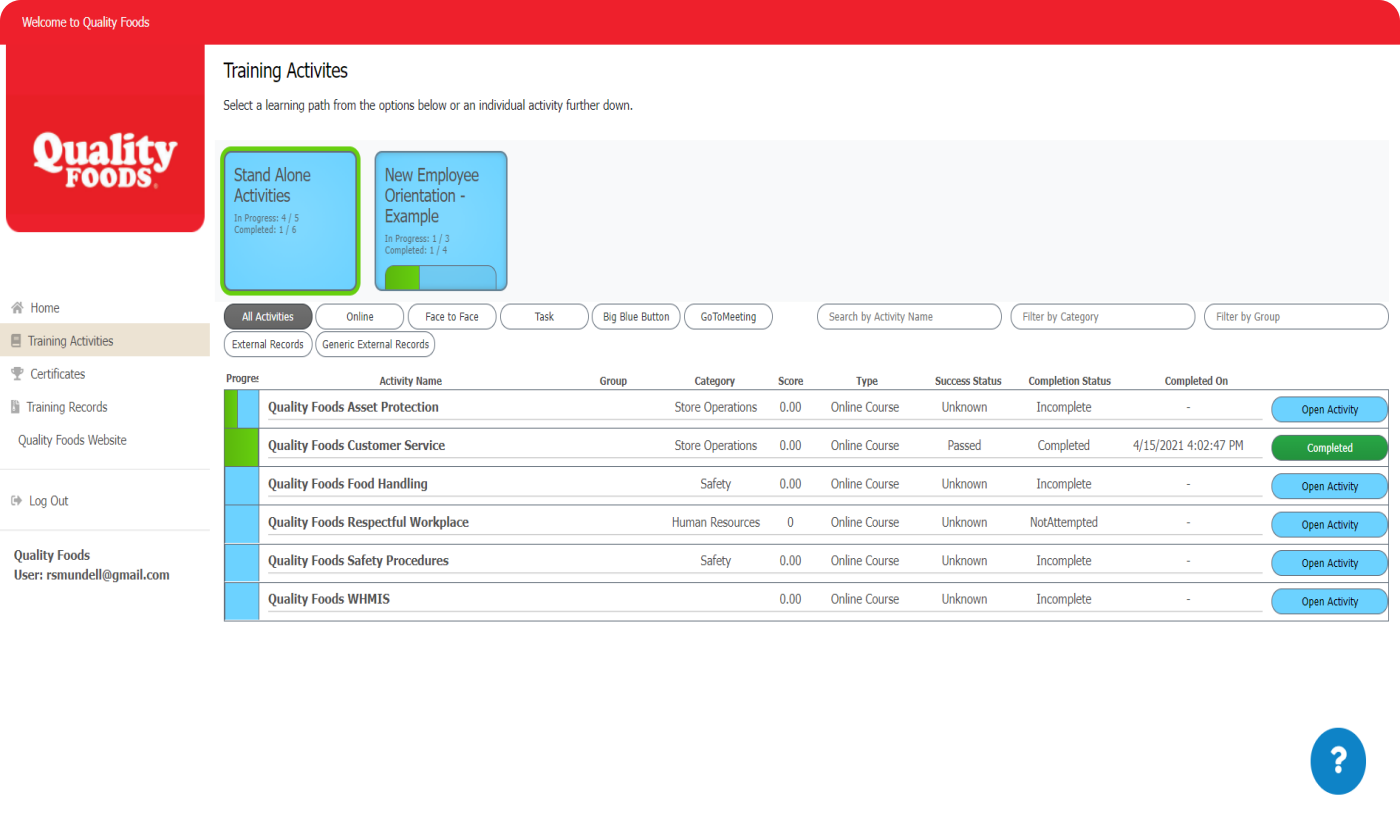This screenshot has width=1400, height=834.
Task: Click the green Completed button for Customer Service
Action: (x=1329, y=448)
